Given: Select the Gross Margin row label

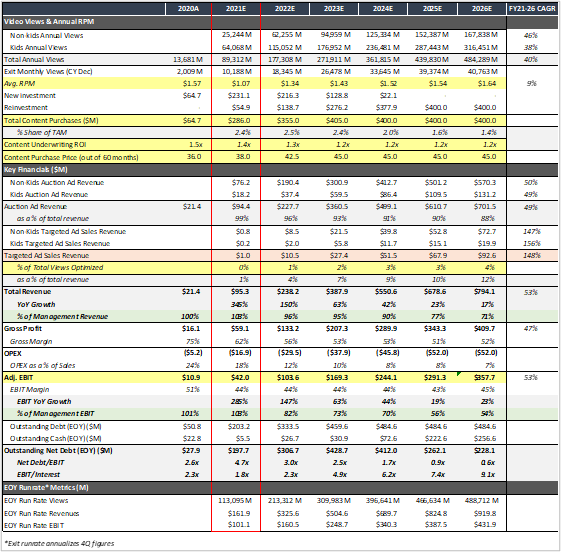Looking at the screenshot, I should click(x=31, y=341).
